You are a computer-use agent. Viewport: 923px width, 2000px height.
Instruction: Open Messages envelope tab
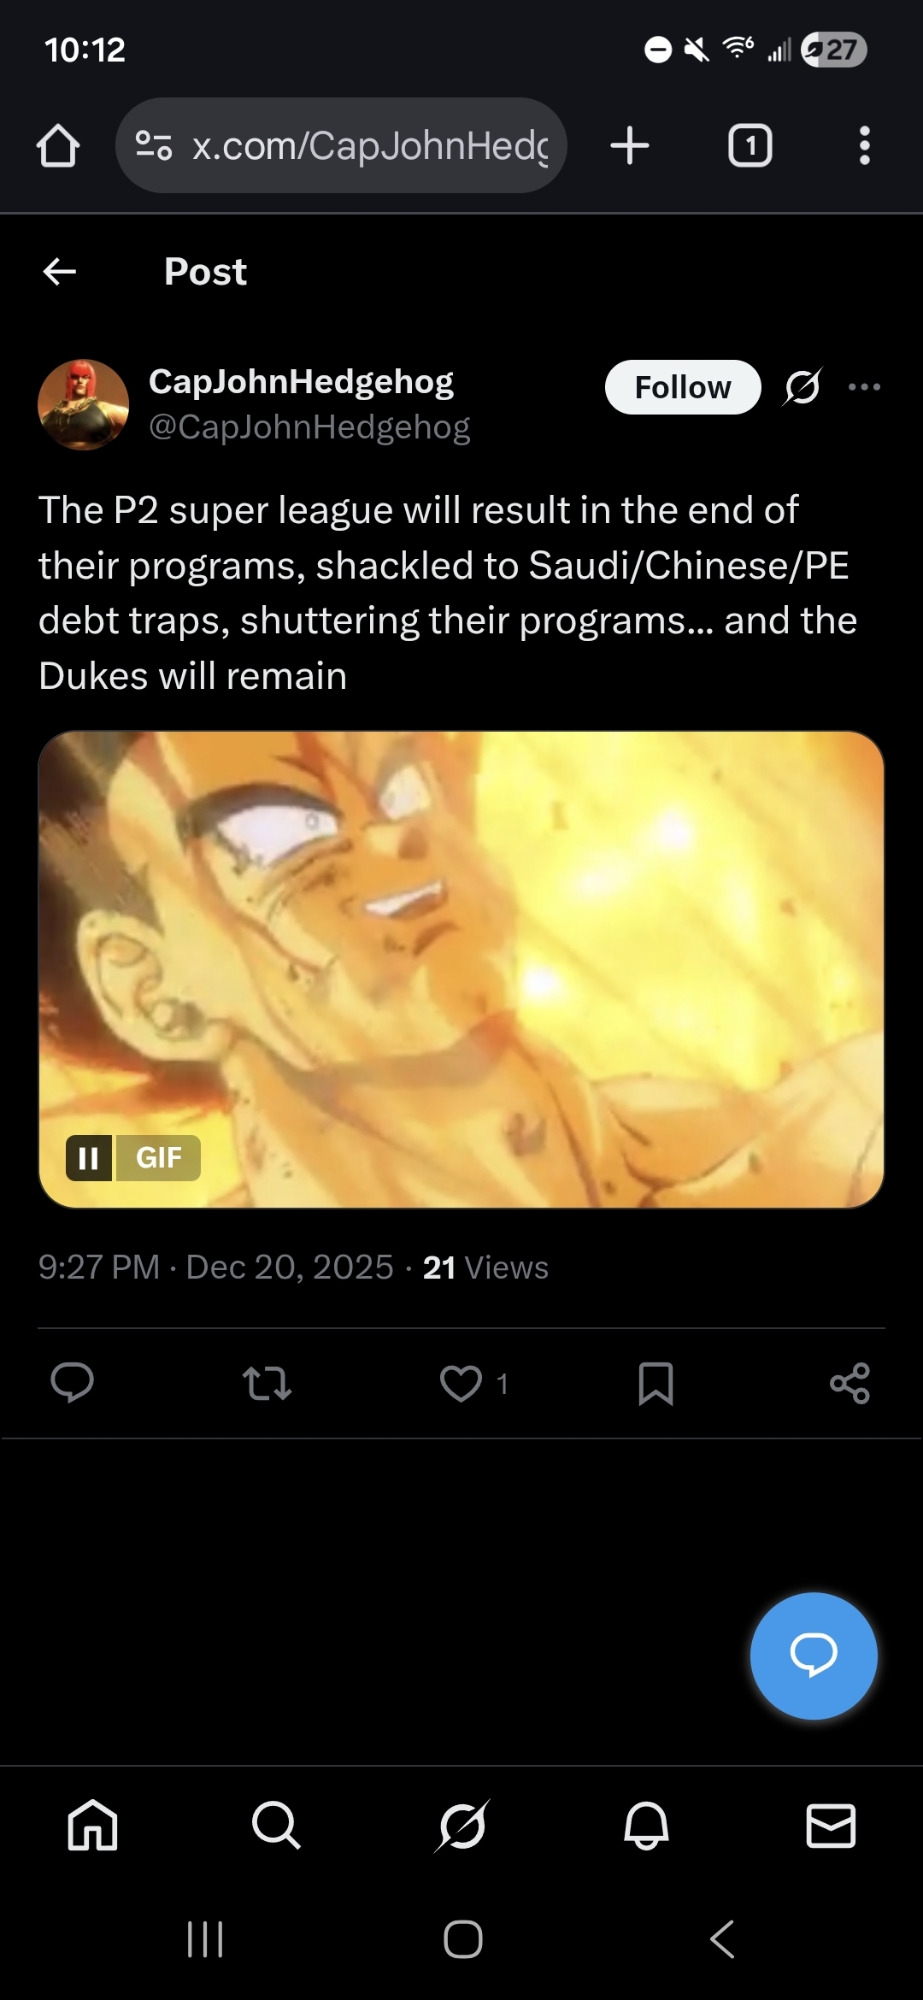(x=831, y=1826)
